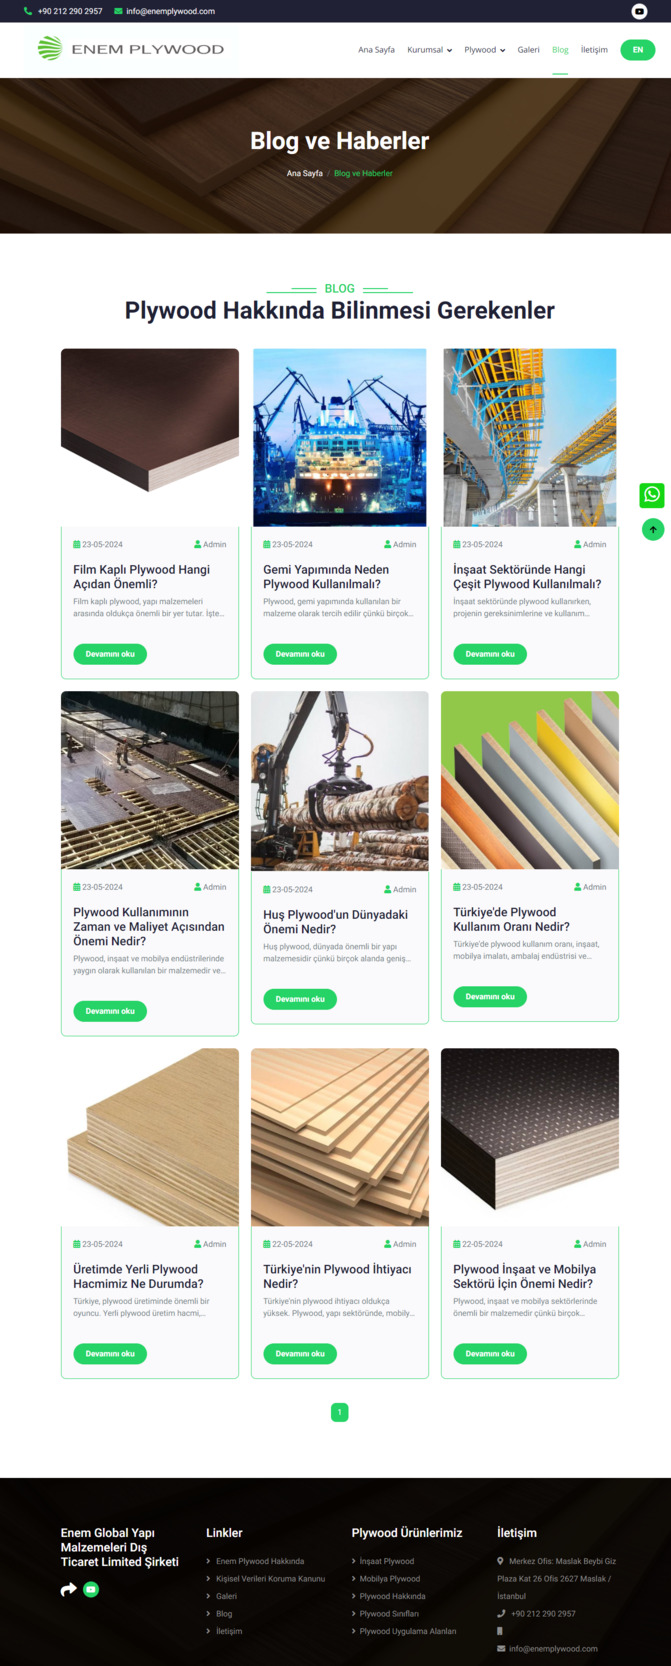The image size is (671, 1666).
Task: Click the scroll-to-top arrow button
Action: click(x=652, y=529)
